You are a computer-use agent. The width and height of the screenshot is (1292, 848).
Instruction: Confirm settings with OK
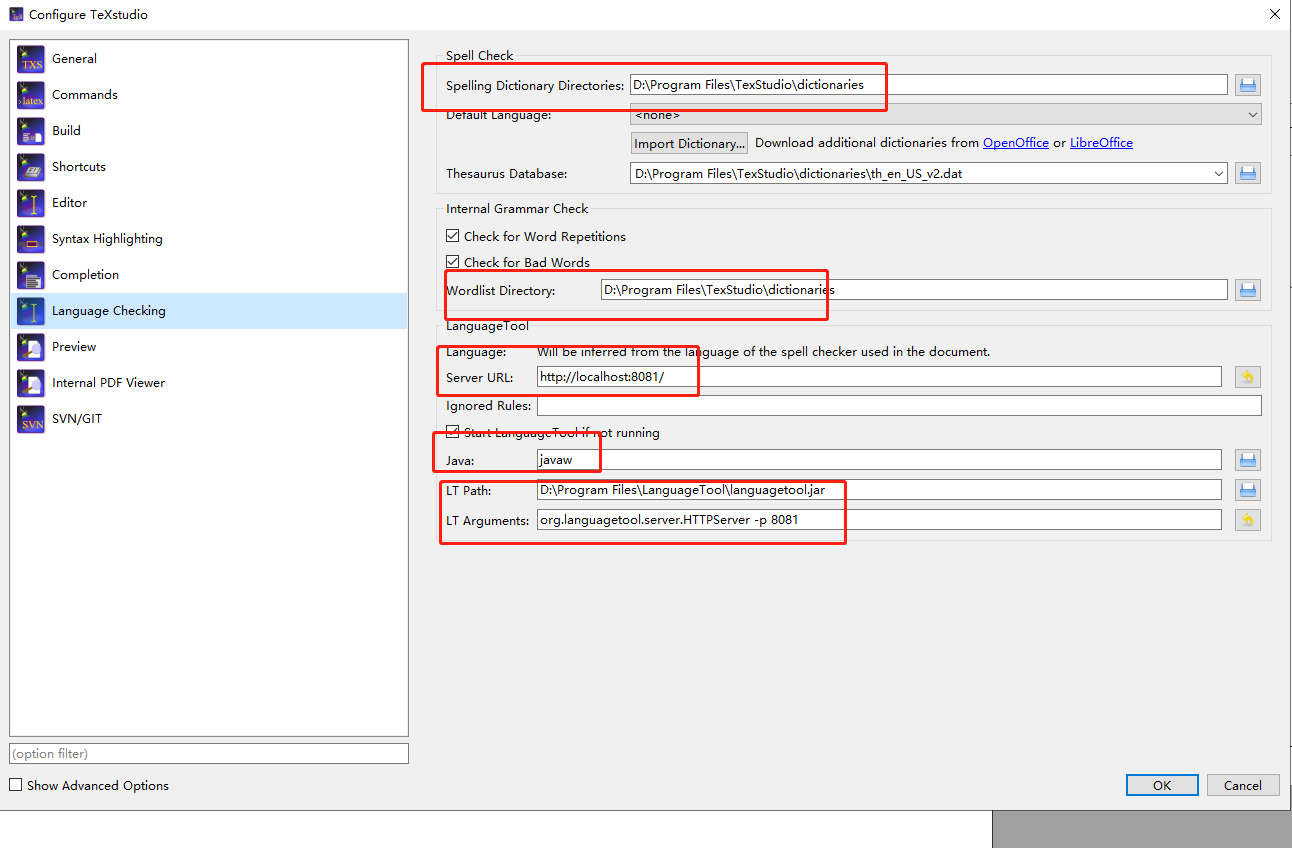click(x=1162, y=785)
